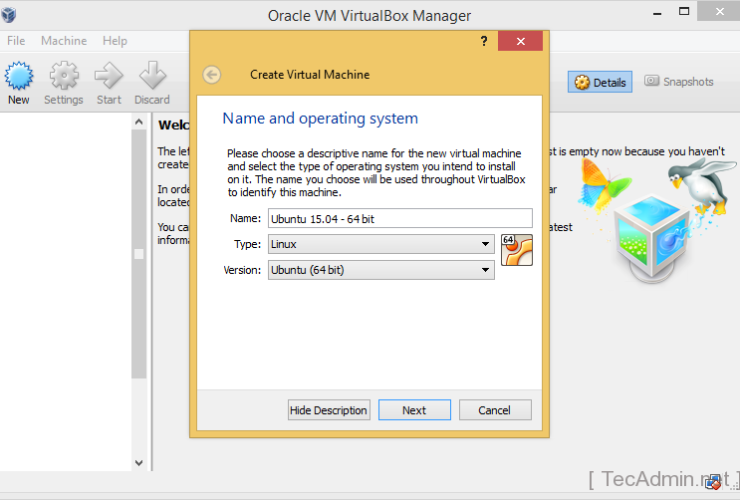Click the back arrow in wizard
Image resolution: width=740 pixels, height=500 pixels.
point(211,74)
